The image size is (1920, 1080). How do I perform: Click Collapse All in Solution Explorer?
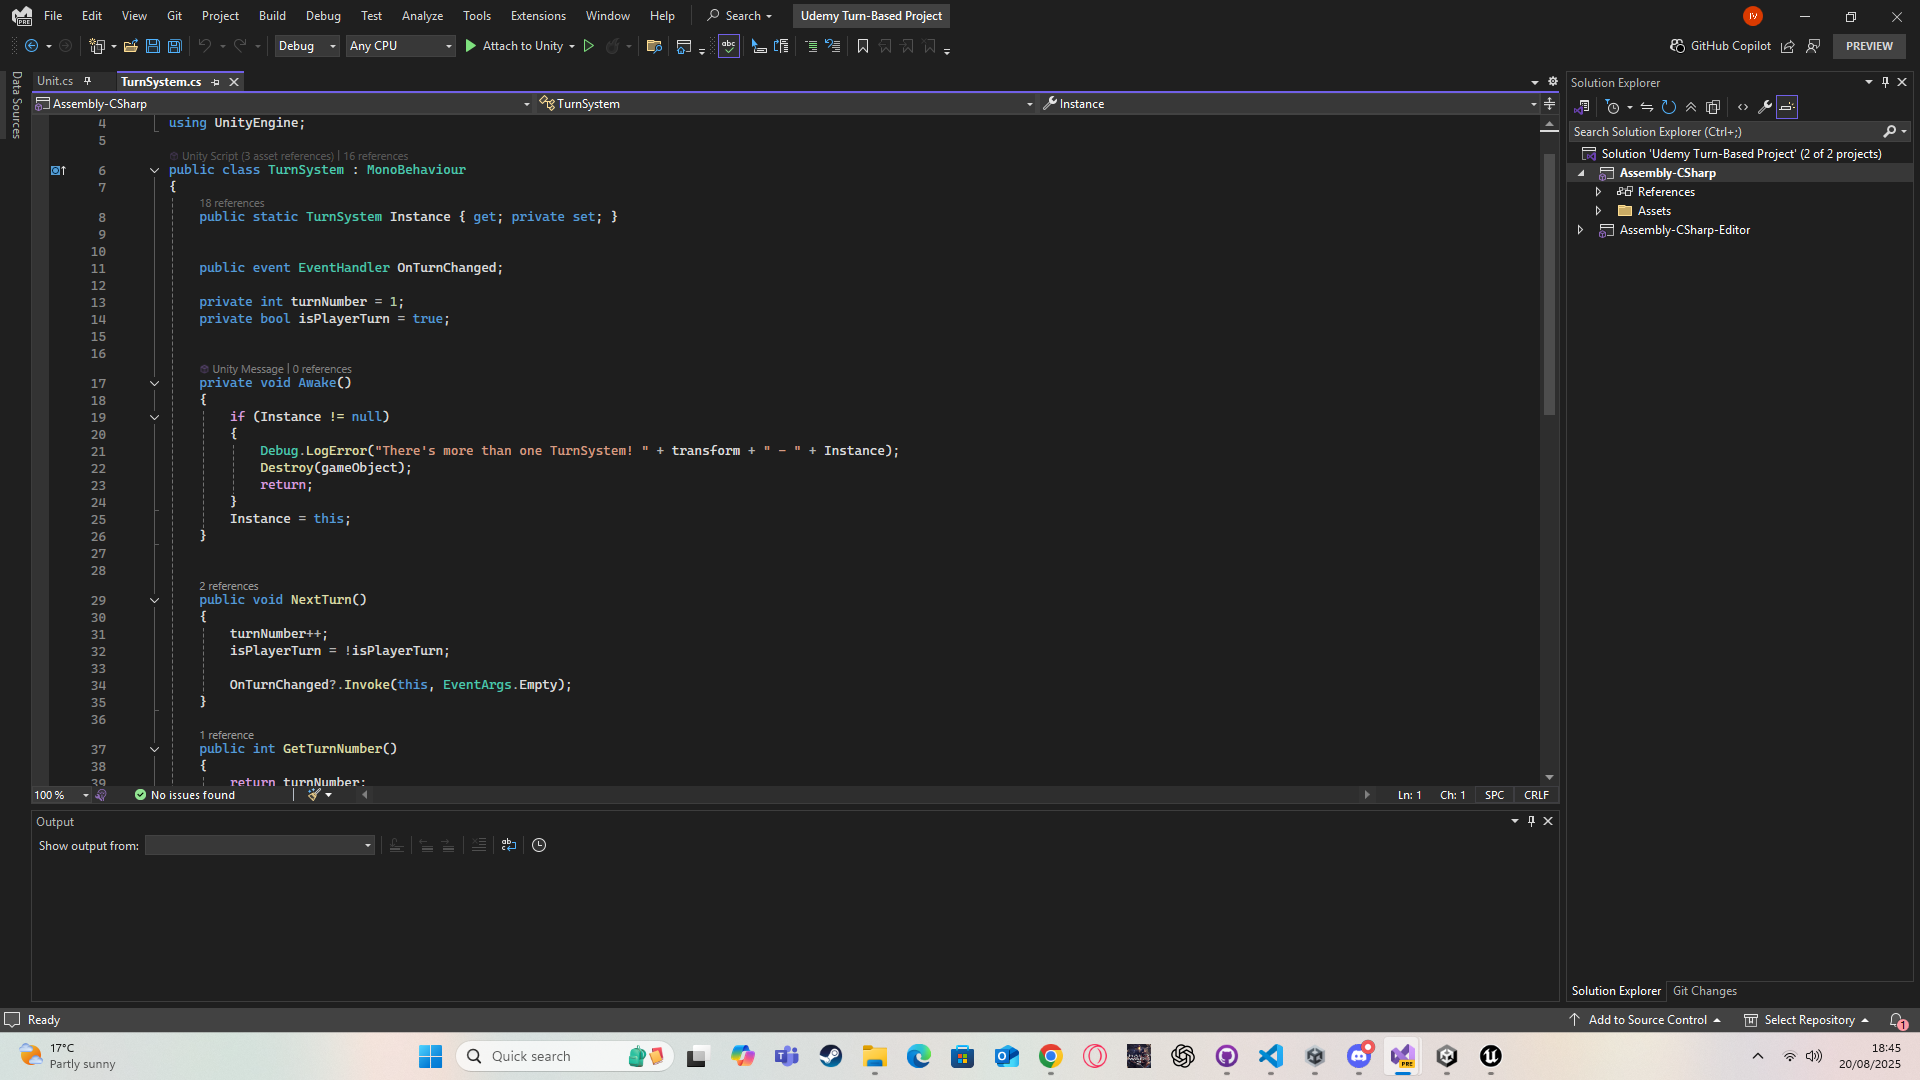click(1691, 107)
